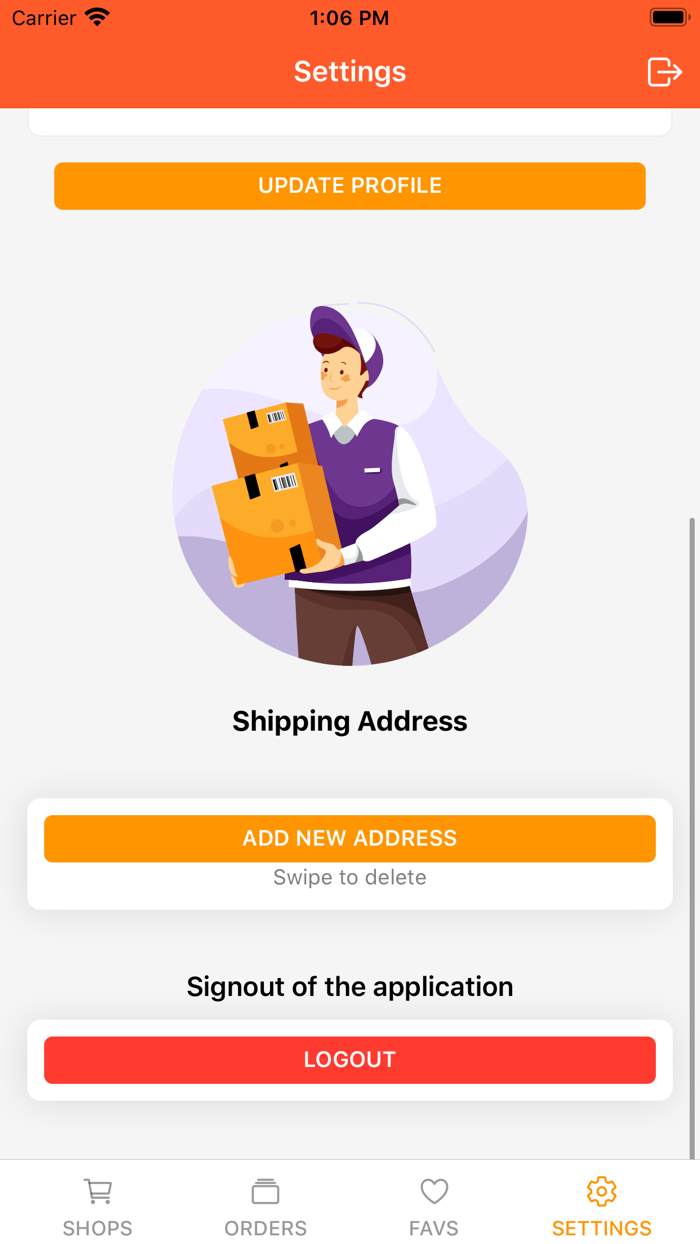Go to the ORDERS tab label
The image size is (700, 1244).
[266, 1228]
